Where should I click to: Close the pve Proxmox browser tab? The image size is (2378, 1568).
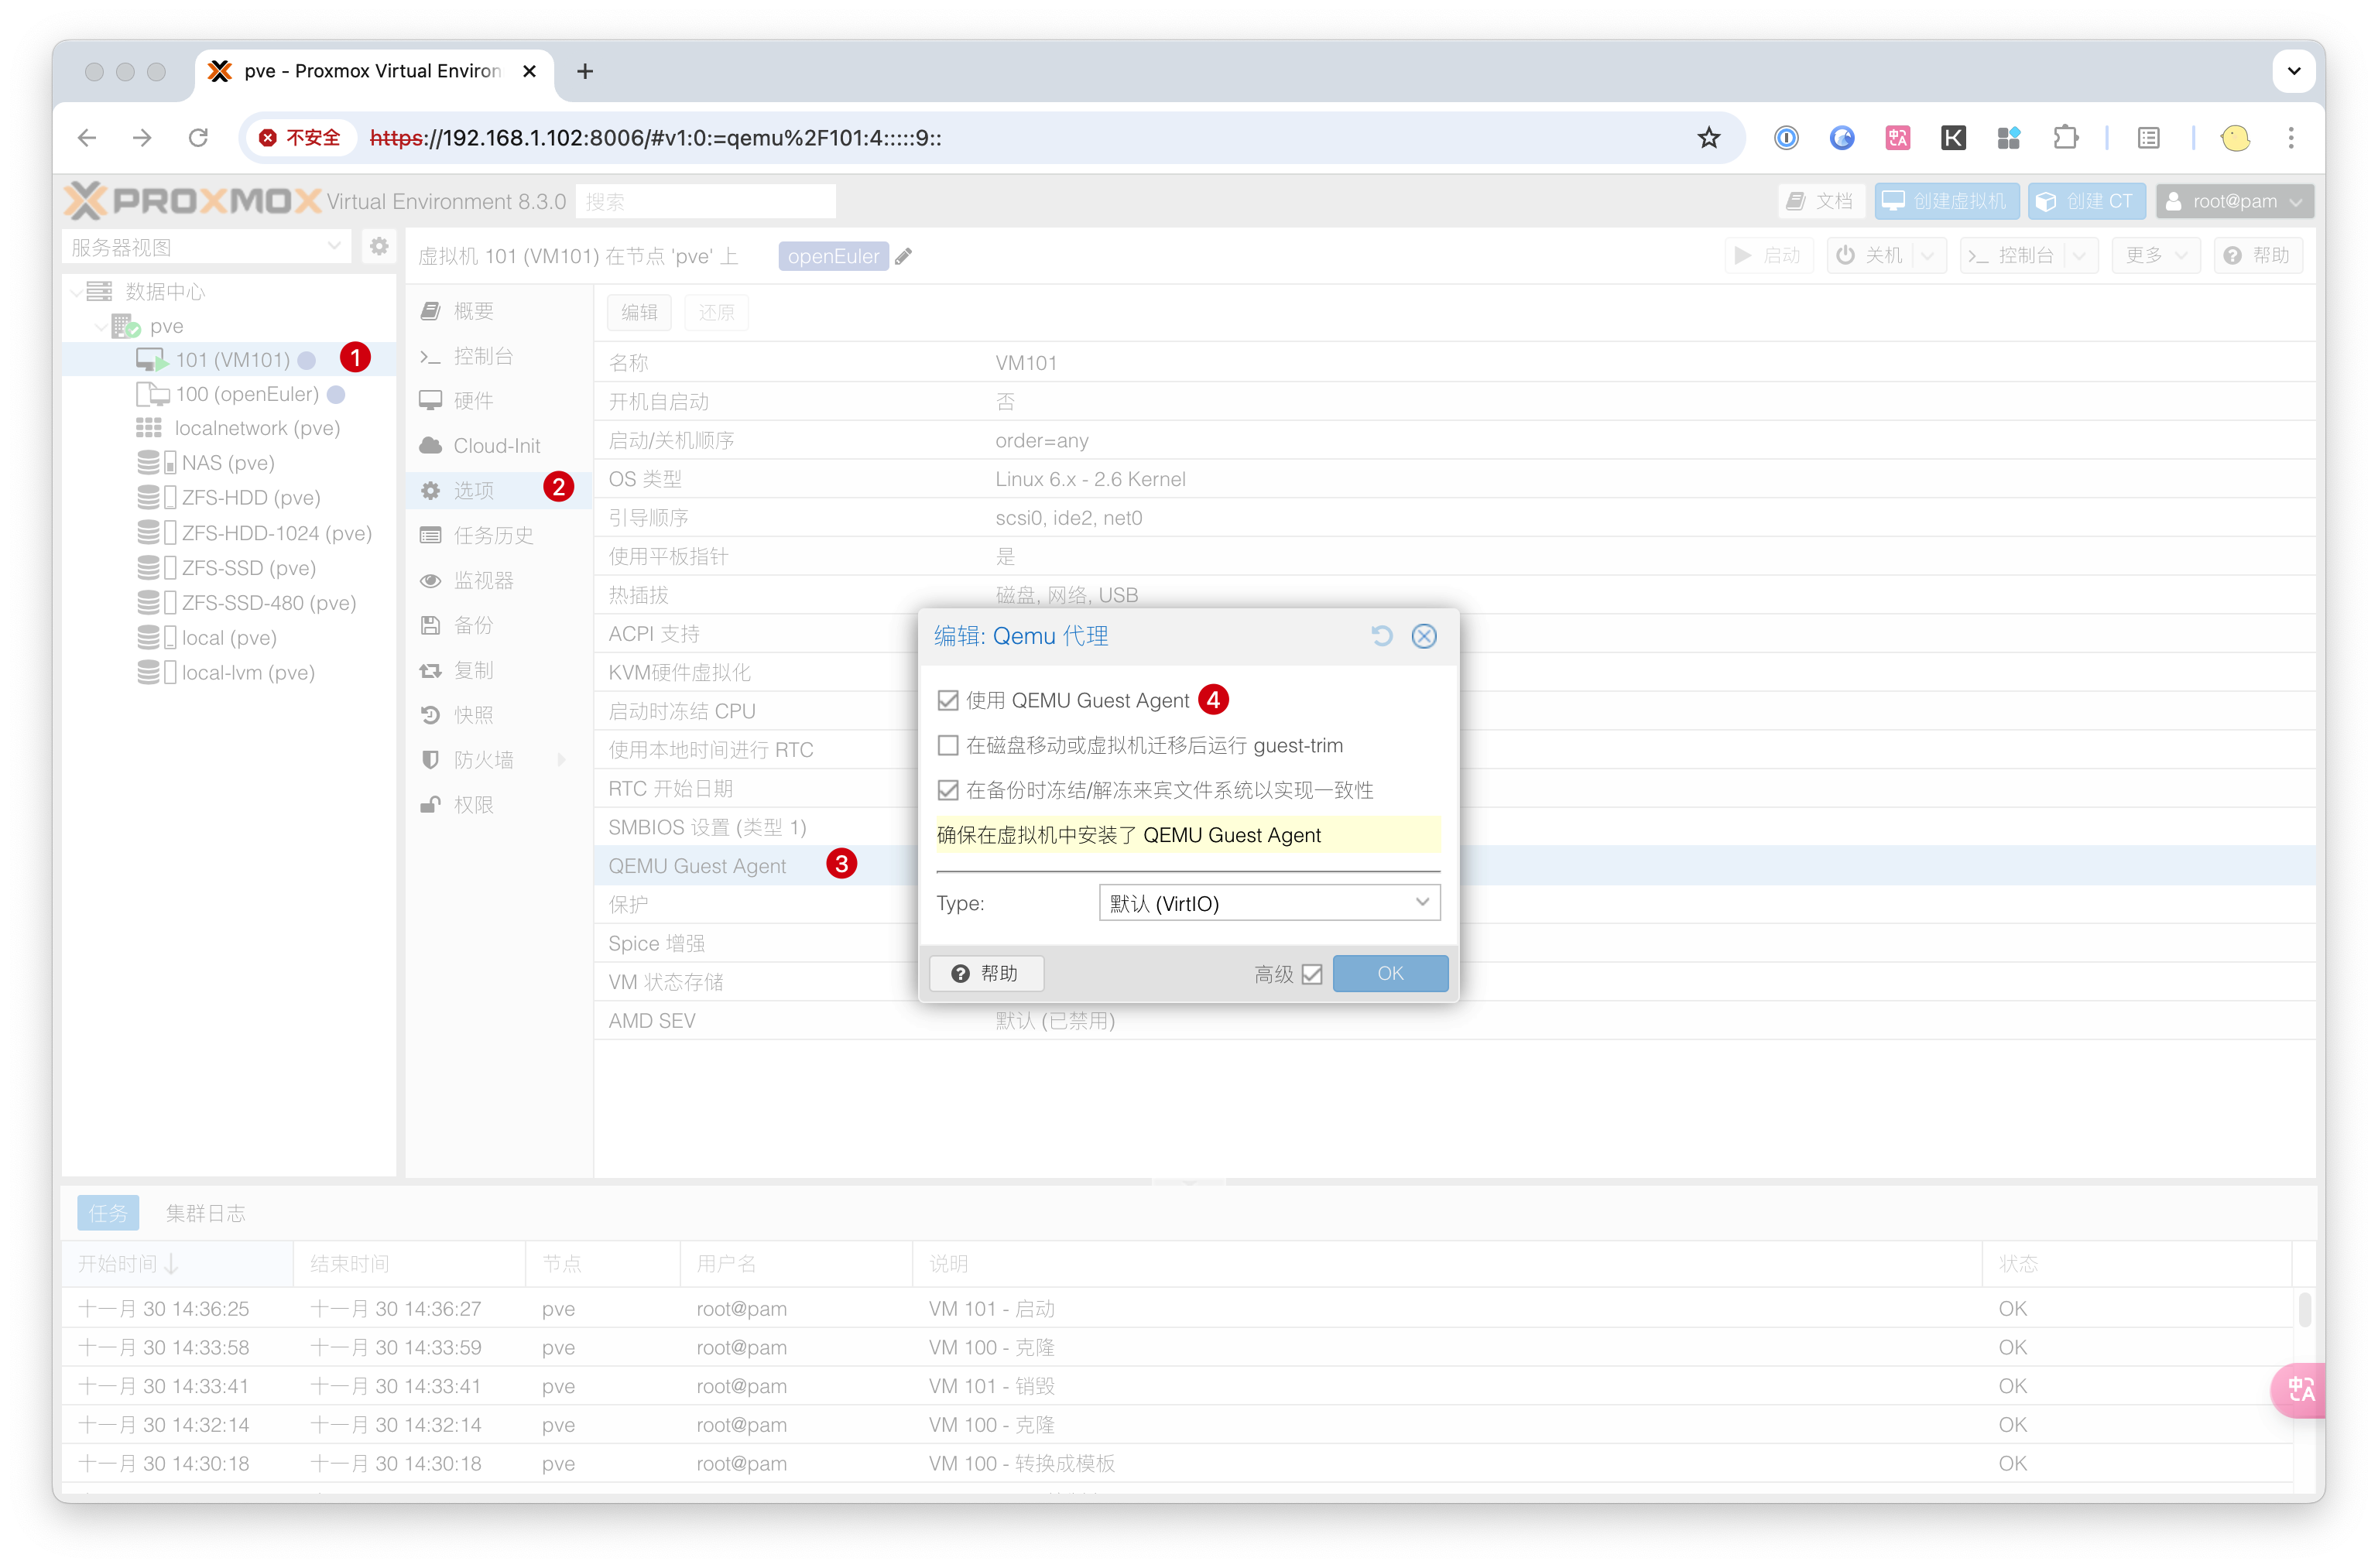(529, 71)
